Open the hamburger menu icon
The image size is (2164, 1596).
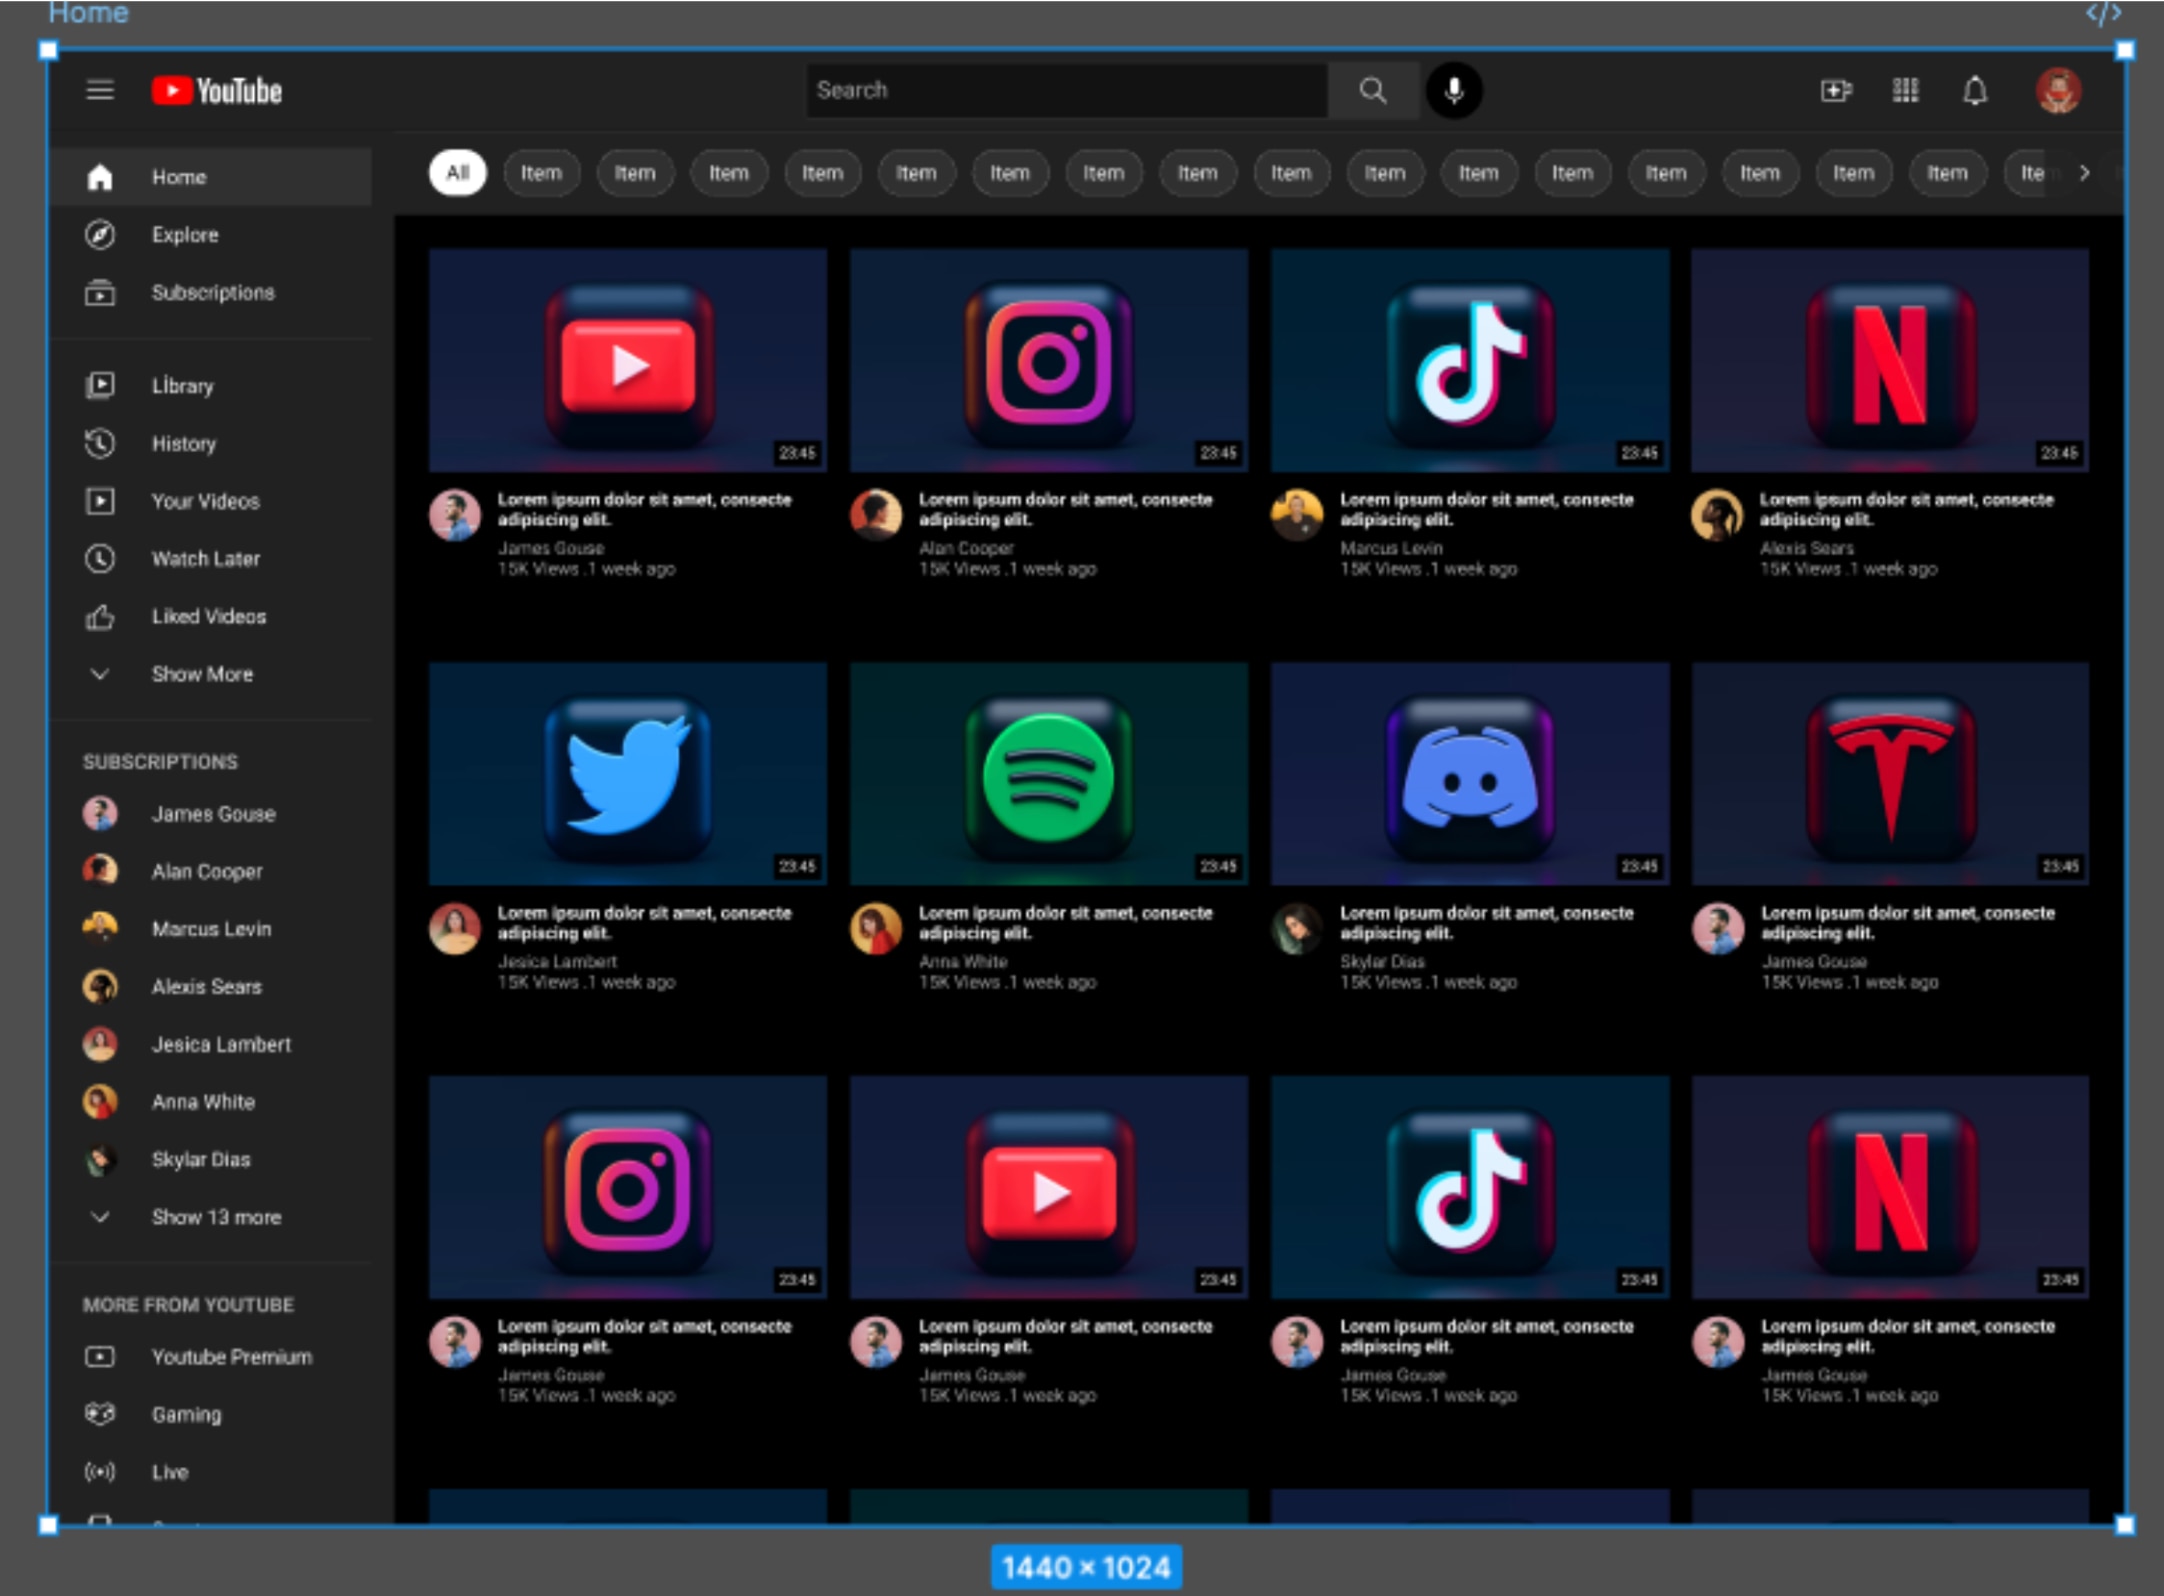click(x=100, y=90)
